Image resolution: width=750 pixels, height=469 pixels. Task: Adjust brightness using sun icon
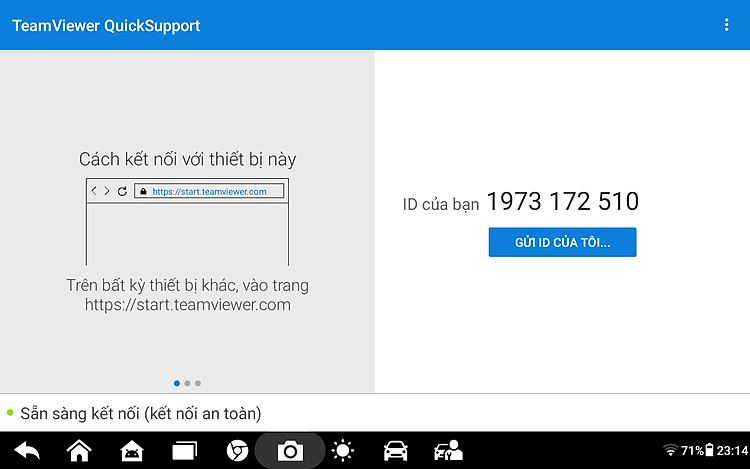342,451
